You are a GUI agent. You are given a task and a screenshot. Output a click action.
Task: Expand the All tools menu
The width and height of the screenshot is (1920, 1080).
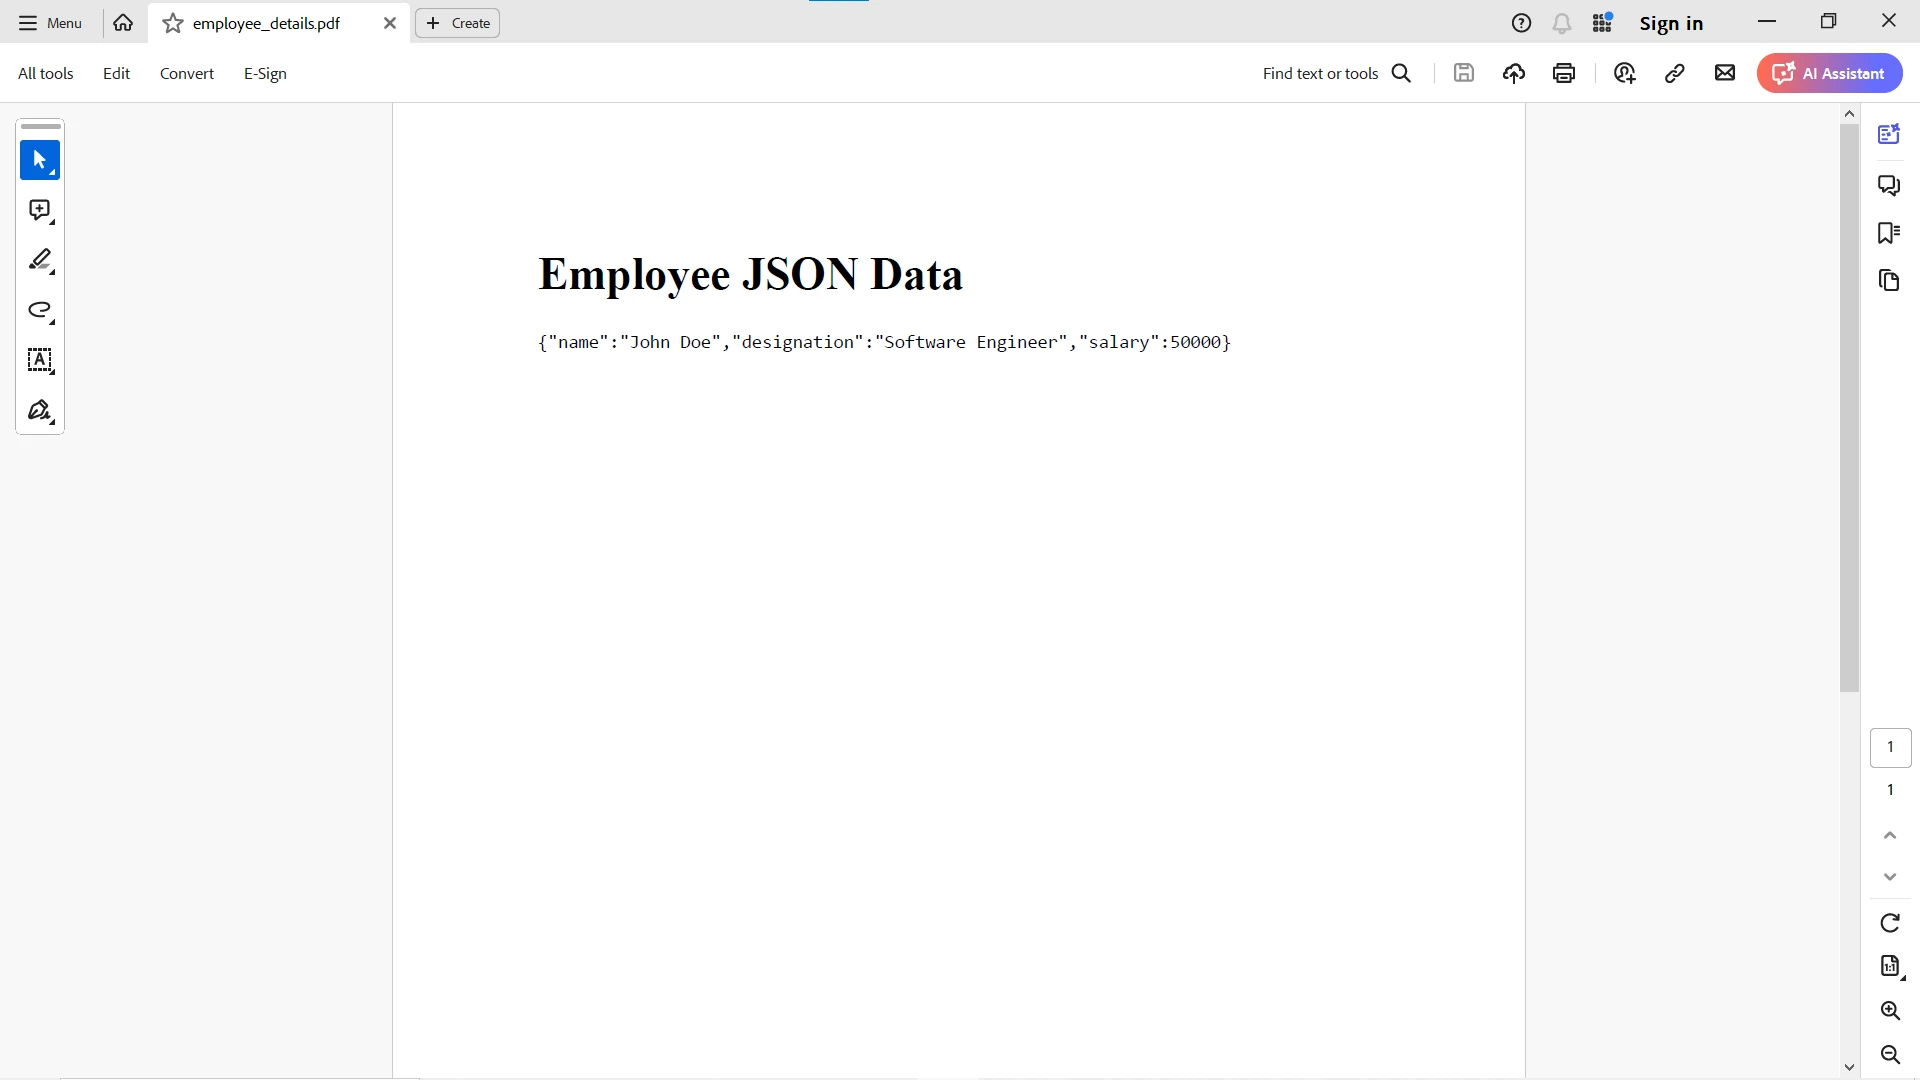(x=46, y=73)
